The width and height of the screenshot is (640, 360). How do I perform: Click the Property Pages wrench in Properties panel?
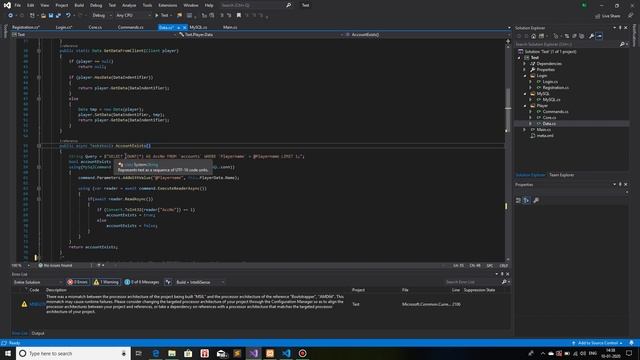point(536,200)
